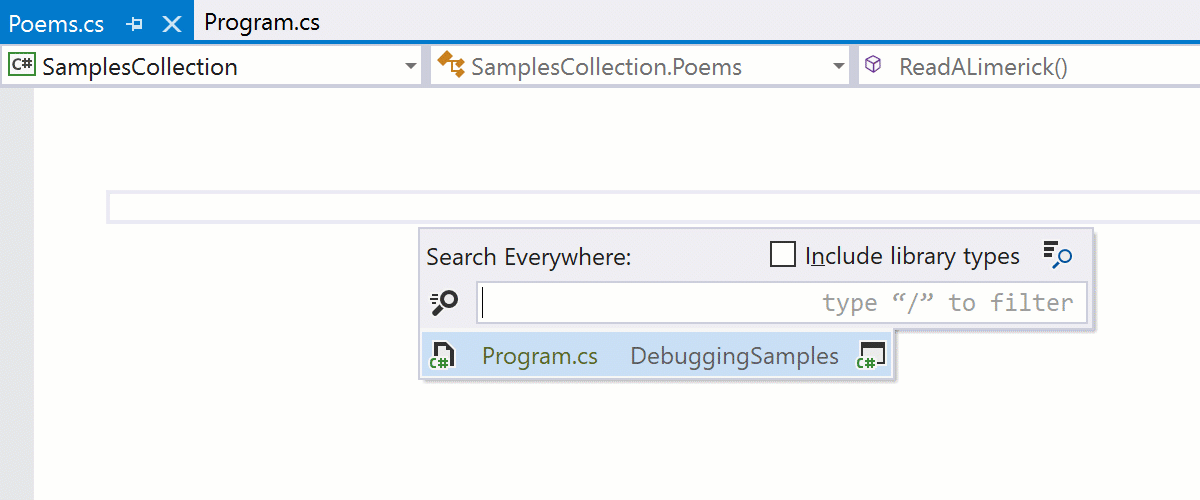
Task: Open the SamplesCollection.Poems type dropdown
Action: click(x=641, y=67)
